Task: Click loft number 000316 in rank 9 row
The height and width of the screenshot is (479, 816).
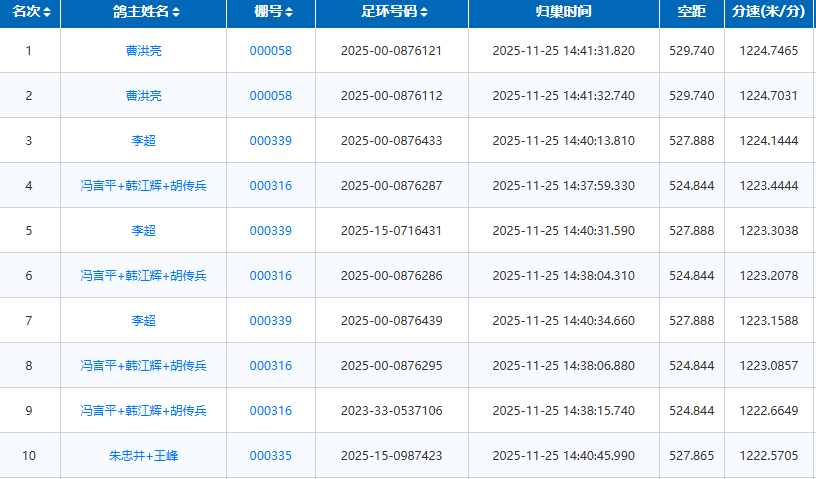Action: (x=270, y=411)
